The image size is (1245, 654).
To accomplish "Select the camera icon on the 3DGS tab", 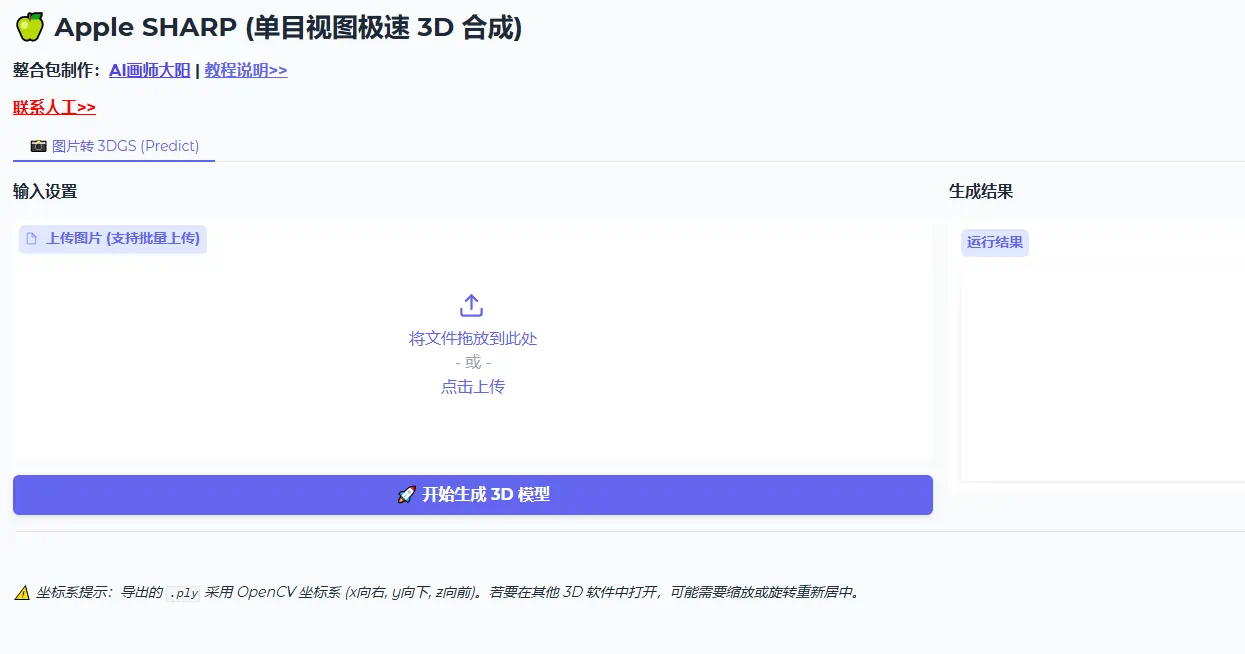I will pyautogui.click(x=38, y=145).
